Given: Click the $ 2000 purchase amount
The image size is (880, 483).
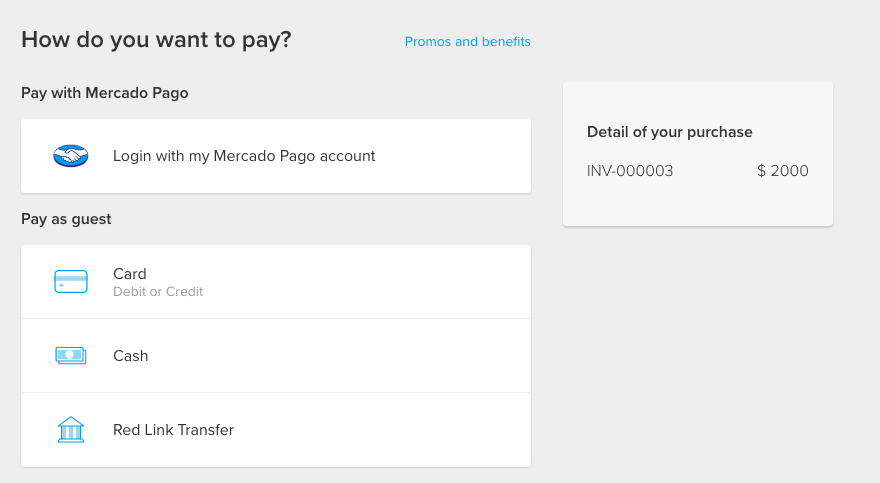Looking at the screenshot, I should 783,171.
